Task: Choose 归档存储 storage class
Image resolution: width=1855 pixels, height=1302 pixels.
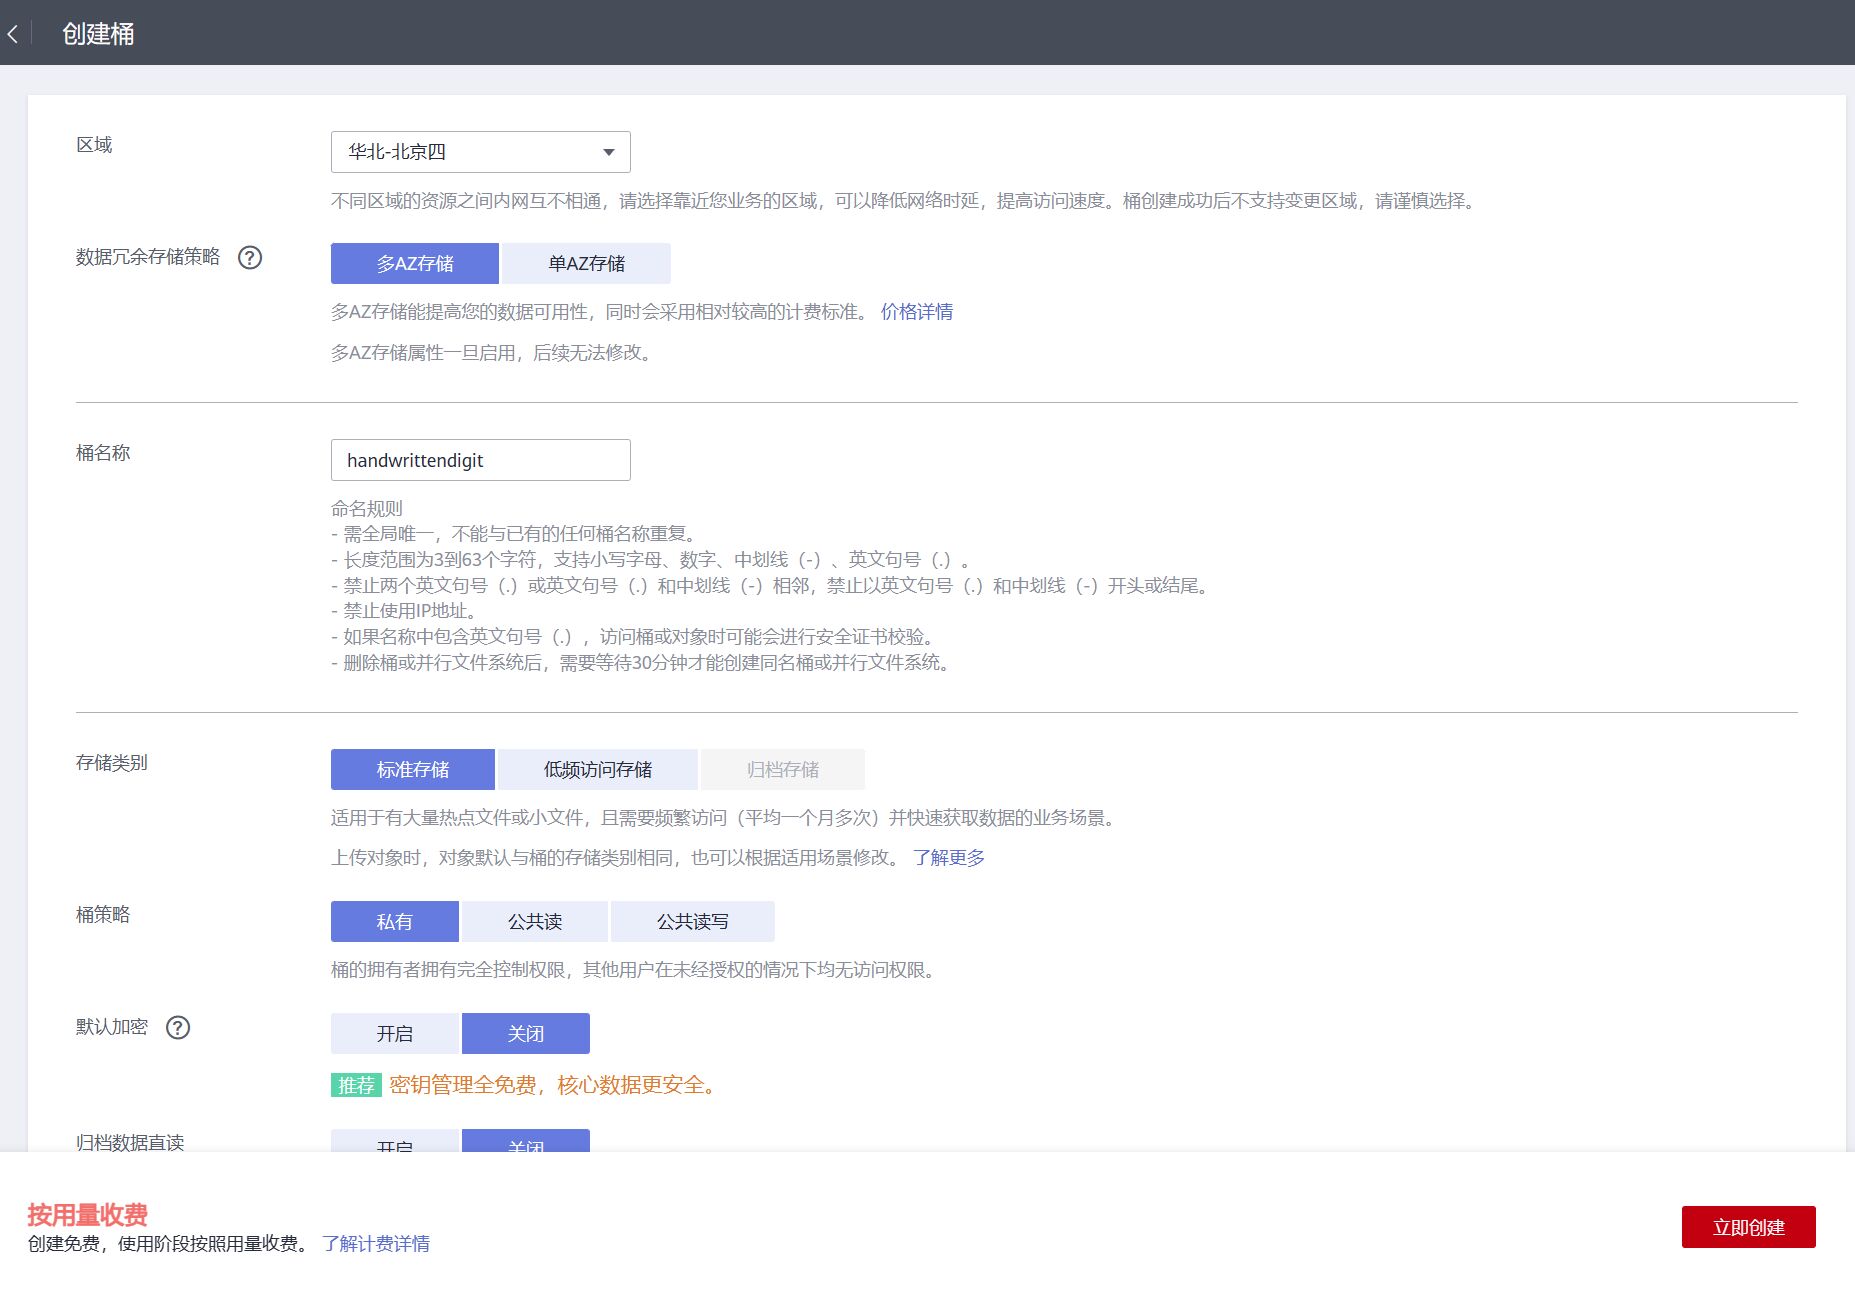Action: click(x=783, y=770)
